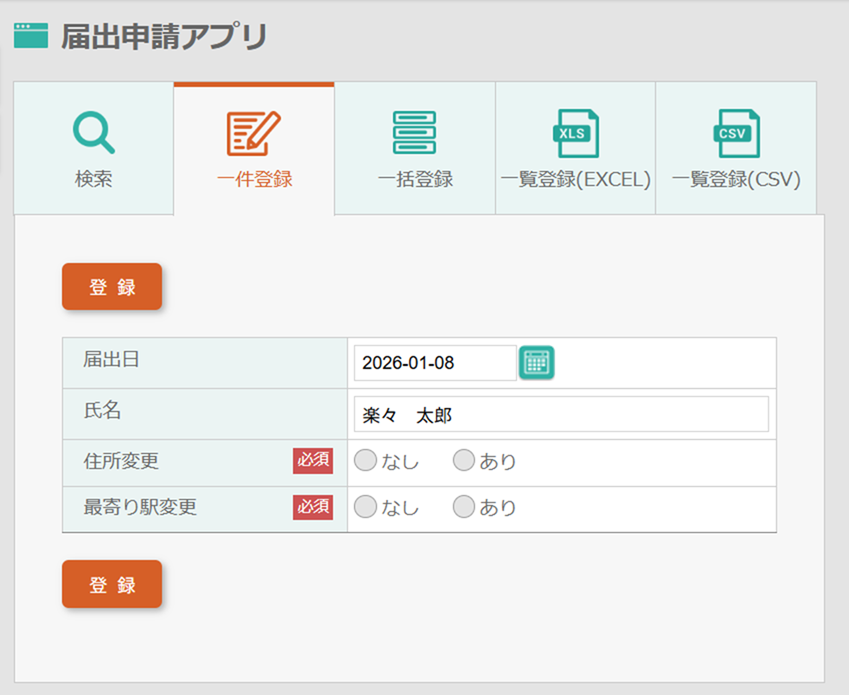
Task: Click the magnifying glass search icon
Action: pyautogui.click(x=93, y=132)
